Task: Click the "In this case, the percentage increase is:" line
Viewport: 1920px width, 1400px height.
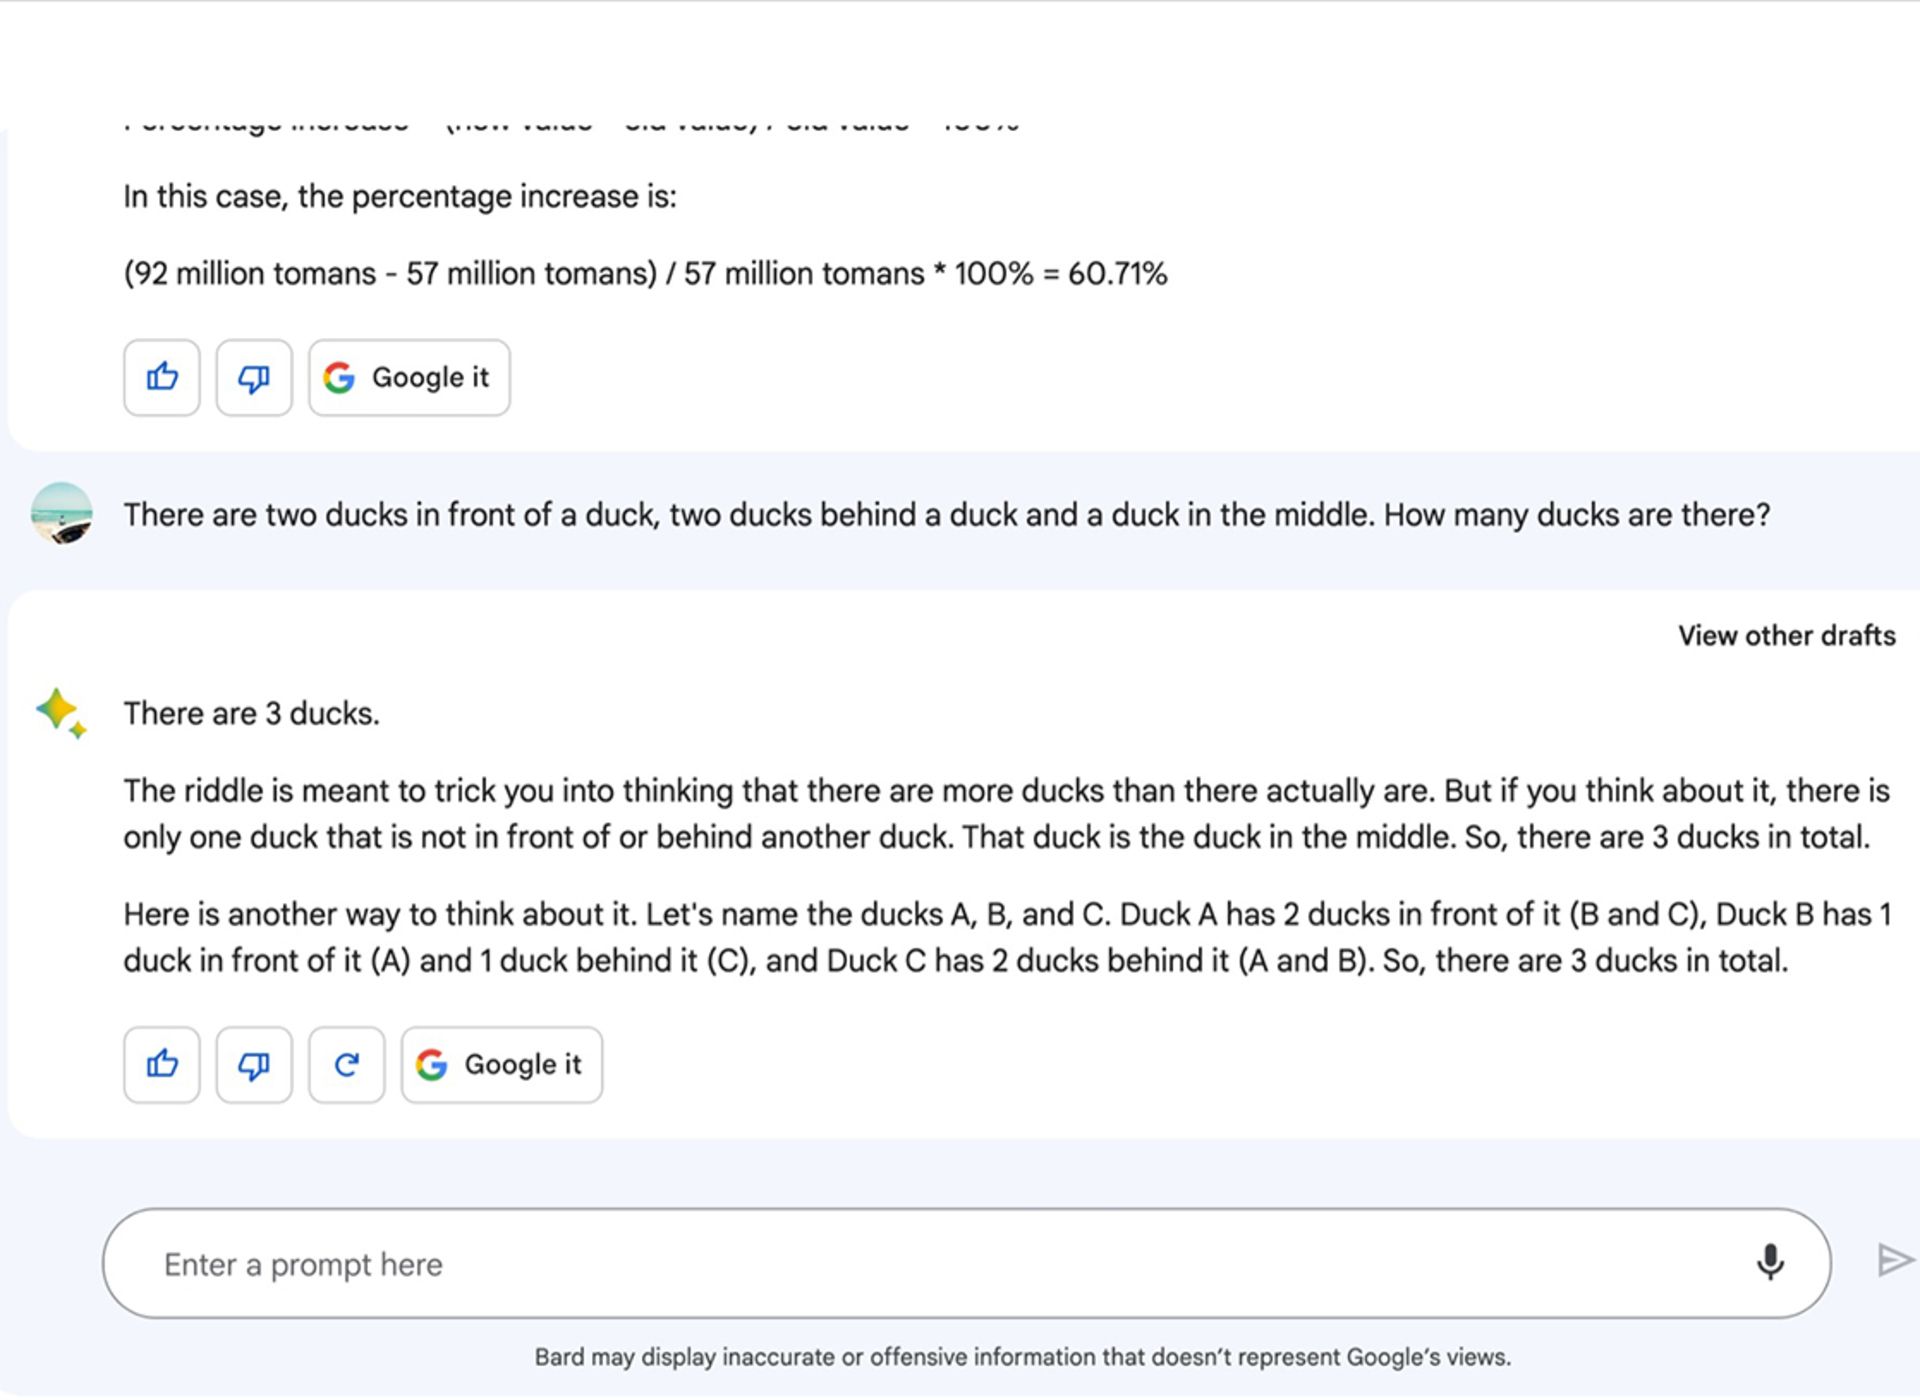Action: pos(400,197)
